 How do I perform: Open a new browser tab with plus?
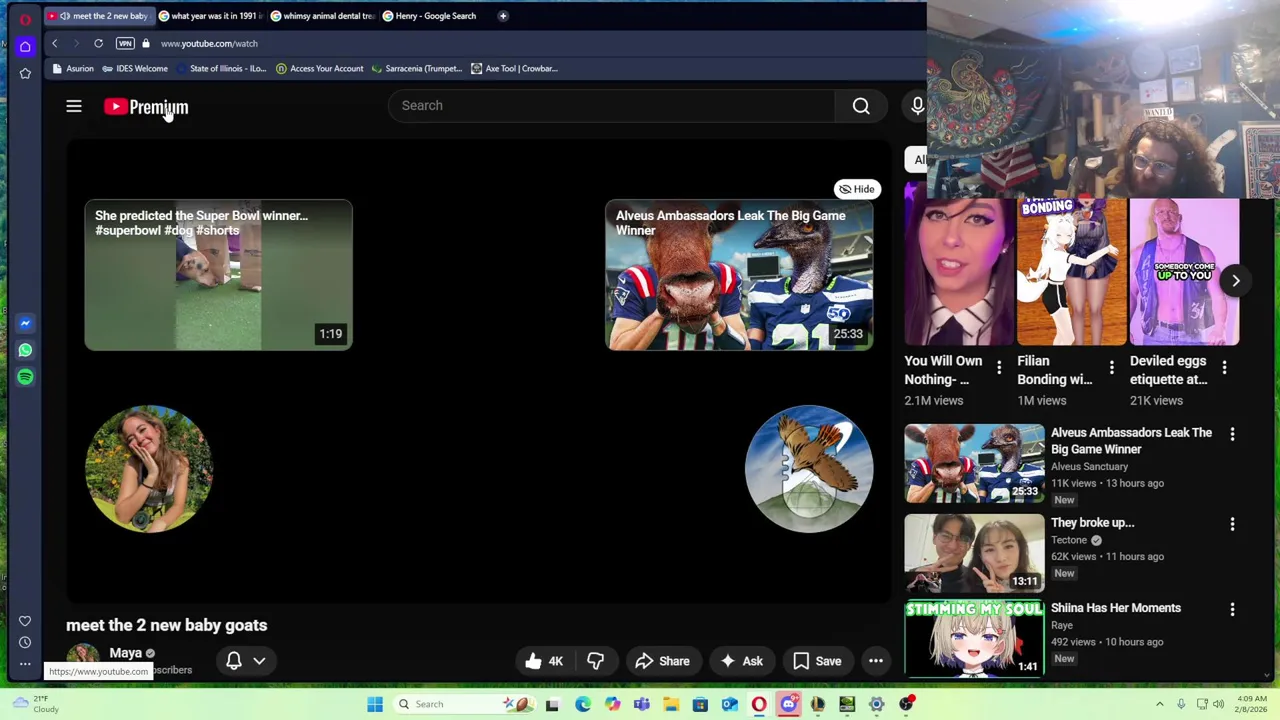(x=503, y=16)
